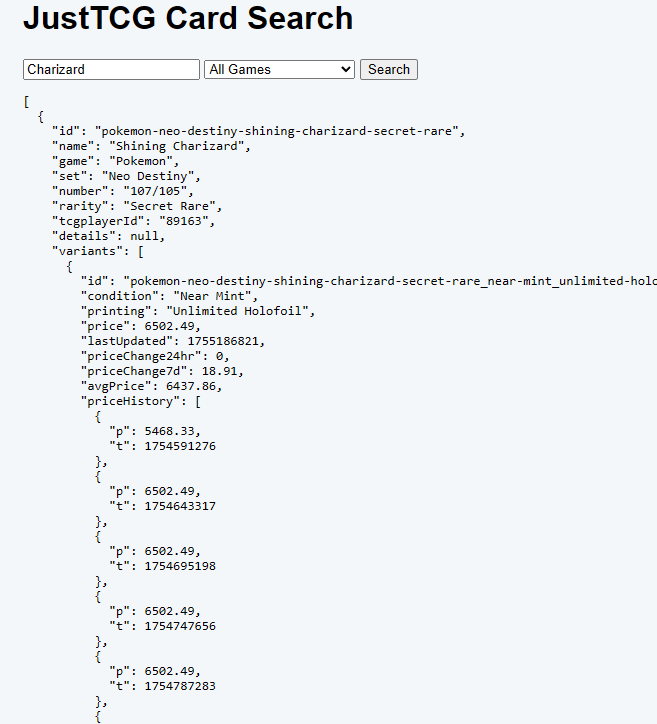This screenshot has width=657, height=724.
Task: Open the All Games dropdown
Action: [x=279, y=69]
